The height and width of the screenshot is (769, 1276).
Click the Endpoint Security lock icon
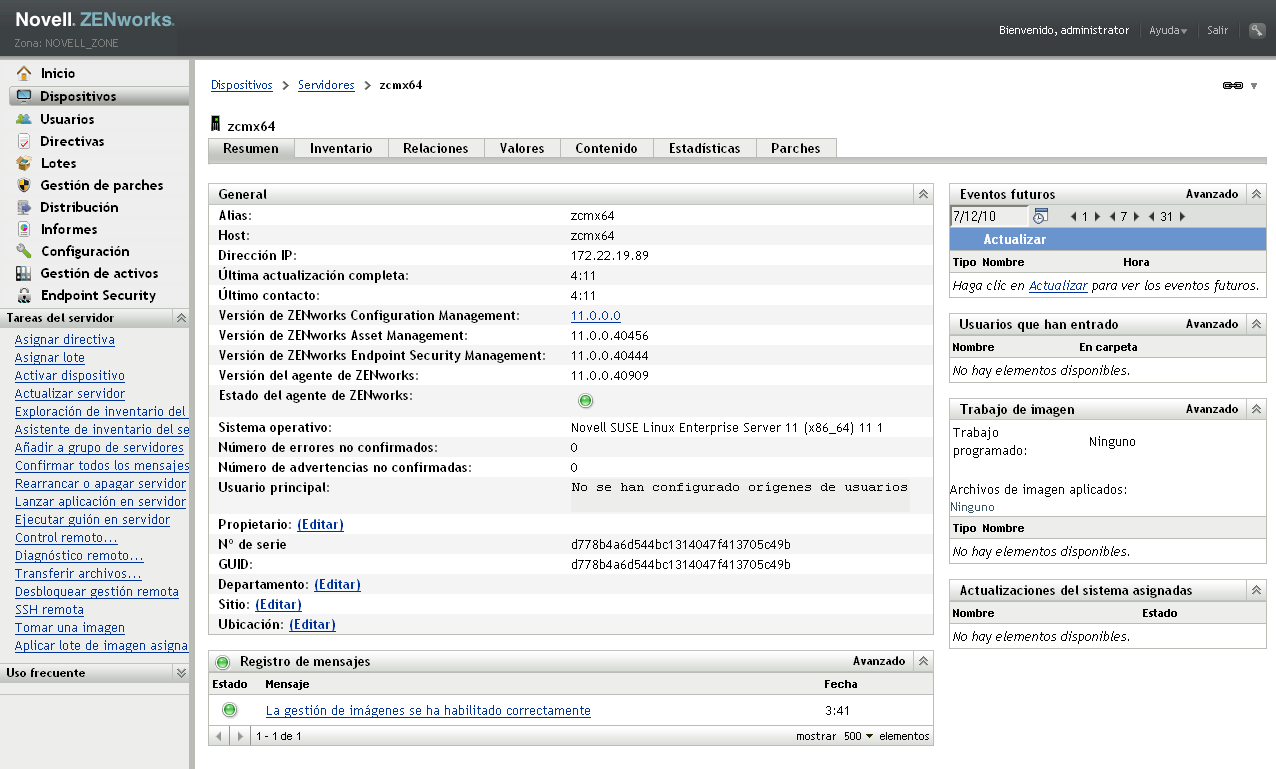pyautogui.click(x=24, y=295)
